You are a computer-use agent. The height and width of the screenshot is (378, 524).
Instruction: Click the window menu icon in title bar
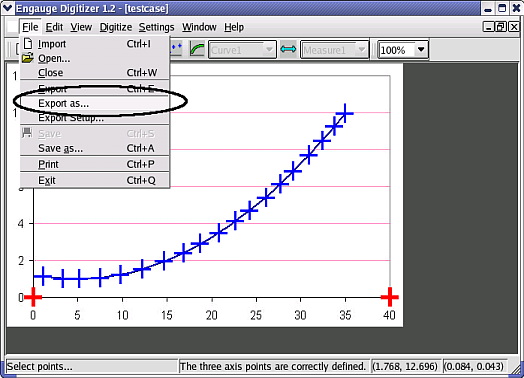pos(7,8)
